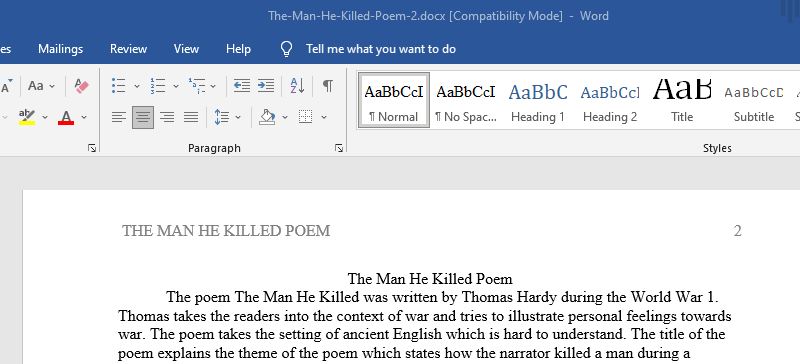The height and width of the screenshot is (364, 800).
Task: Click the words Thomas Hardy in the first line
Action: click(510, 297)
